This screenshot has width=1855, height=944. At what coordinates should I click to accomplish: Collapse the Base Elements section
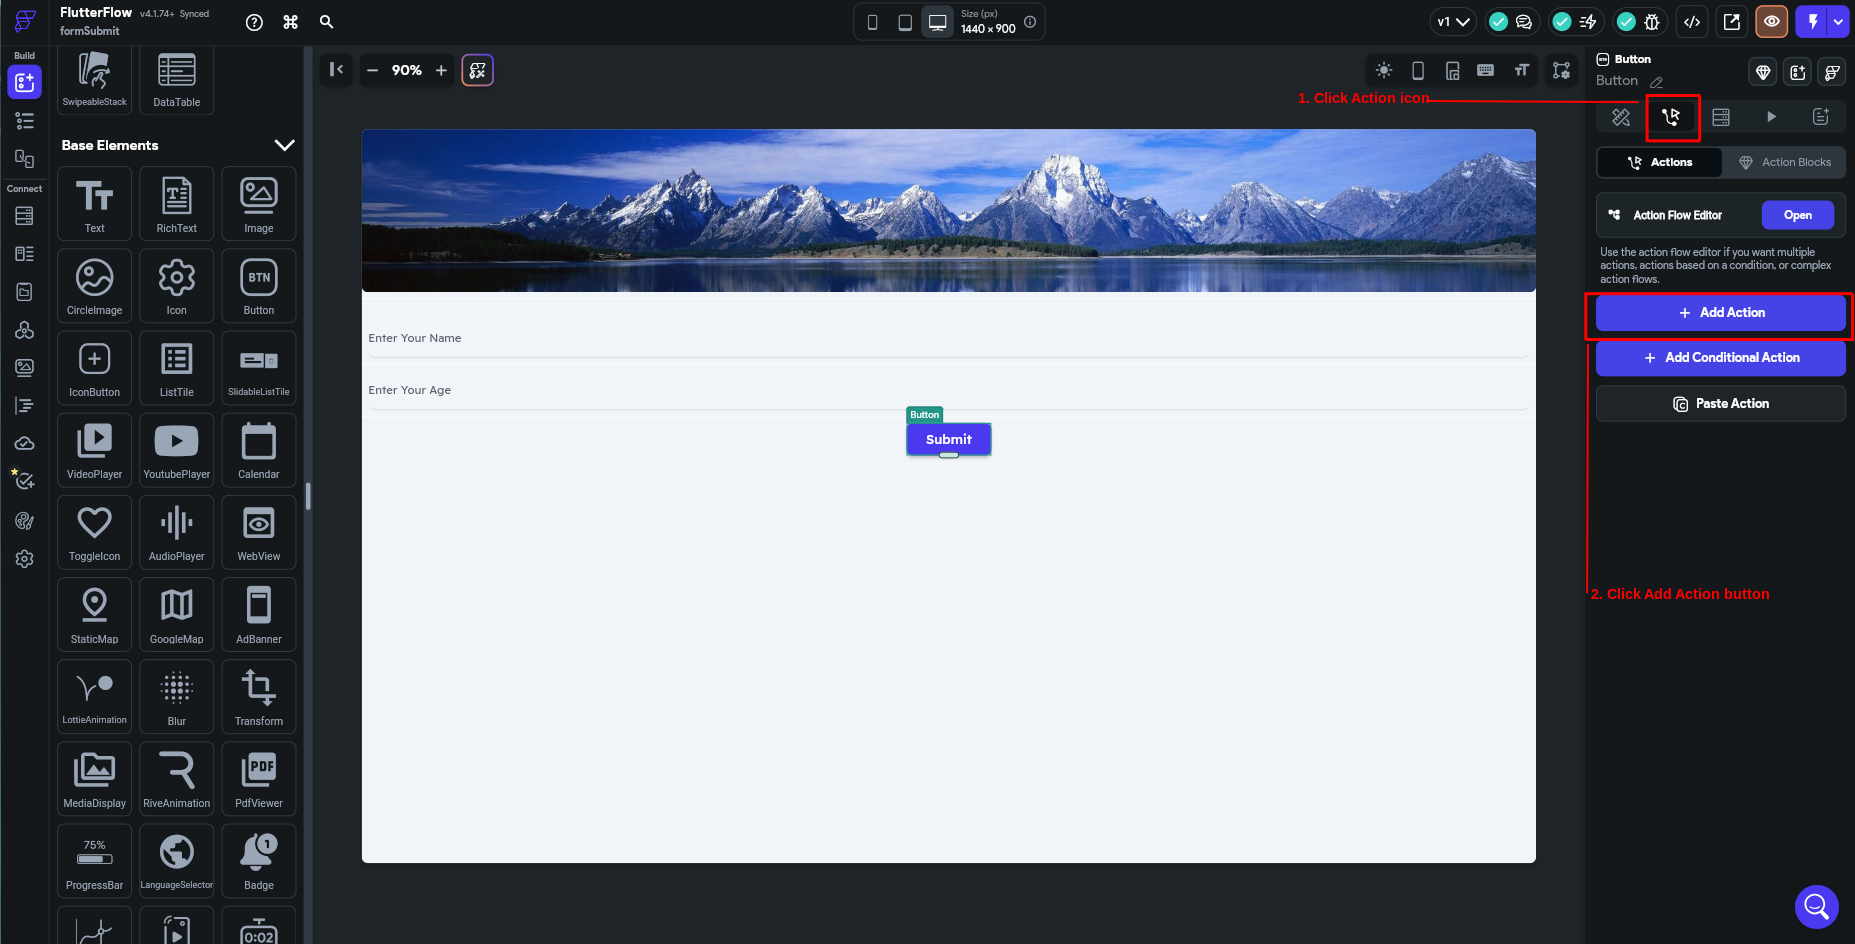pyautogui.click(x=284, y=145)
